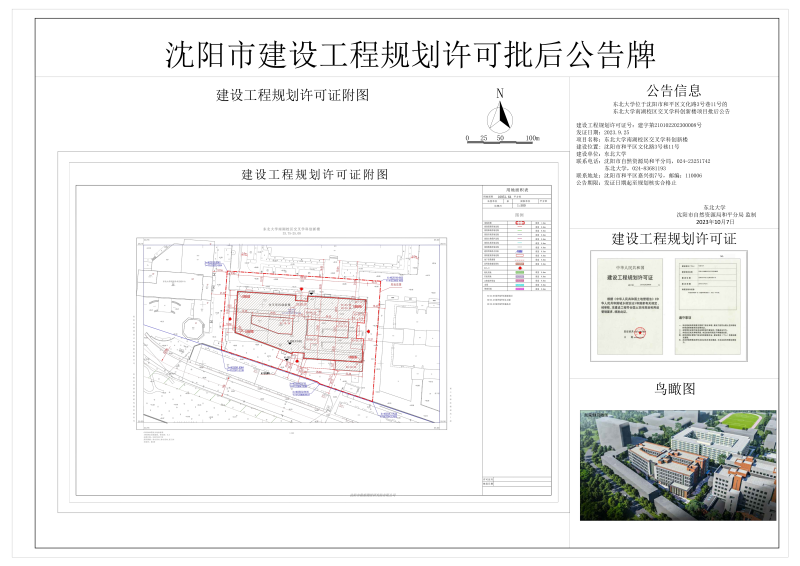Click the red seal on the permit certificate
This screenshot has width=800, height=566.
click(x=638, y=333)
